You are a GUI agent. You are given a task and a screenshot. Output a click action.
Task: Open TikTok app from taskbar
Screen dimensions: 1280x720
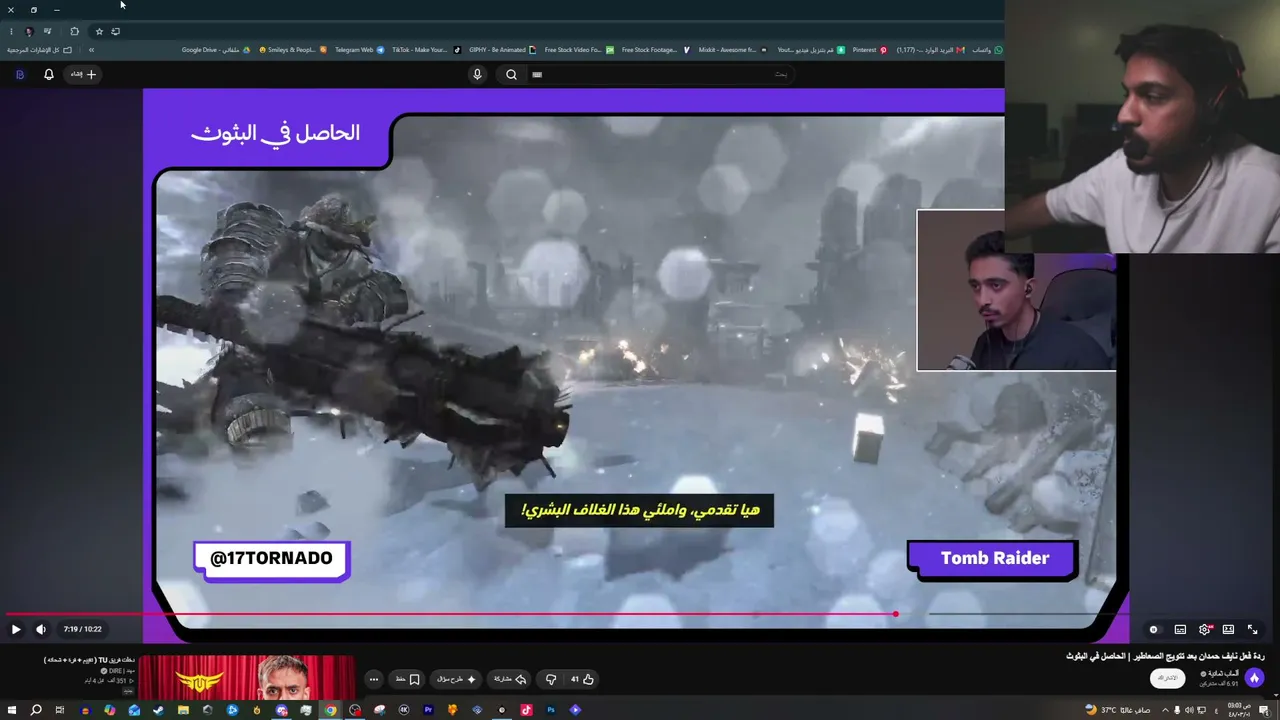pos(526,710)
